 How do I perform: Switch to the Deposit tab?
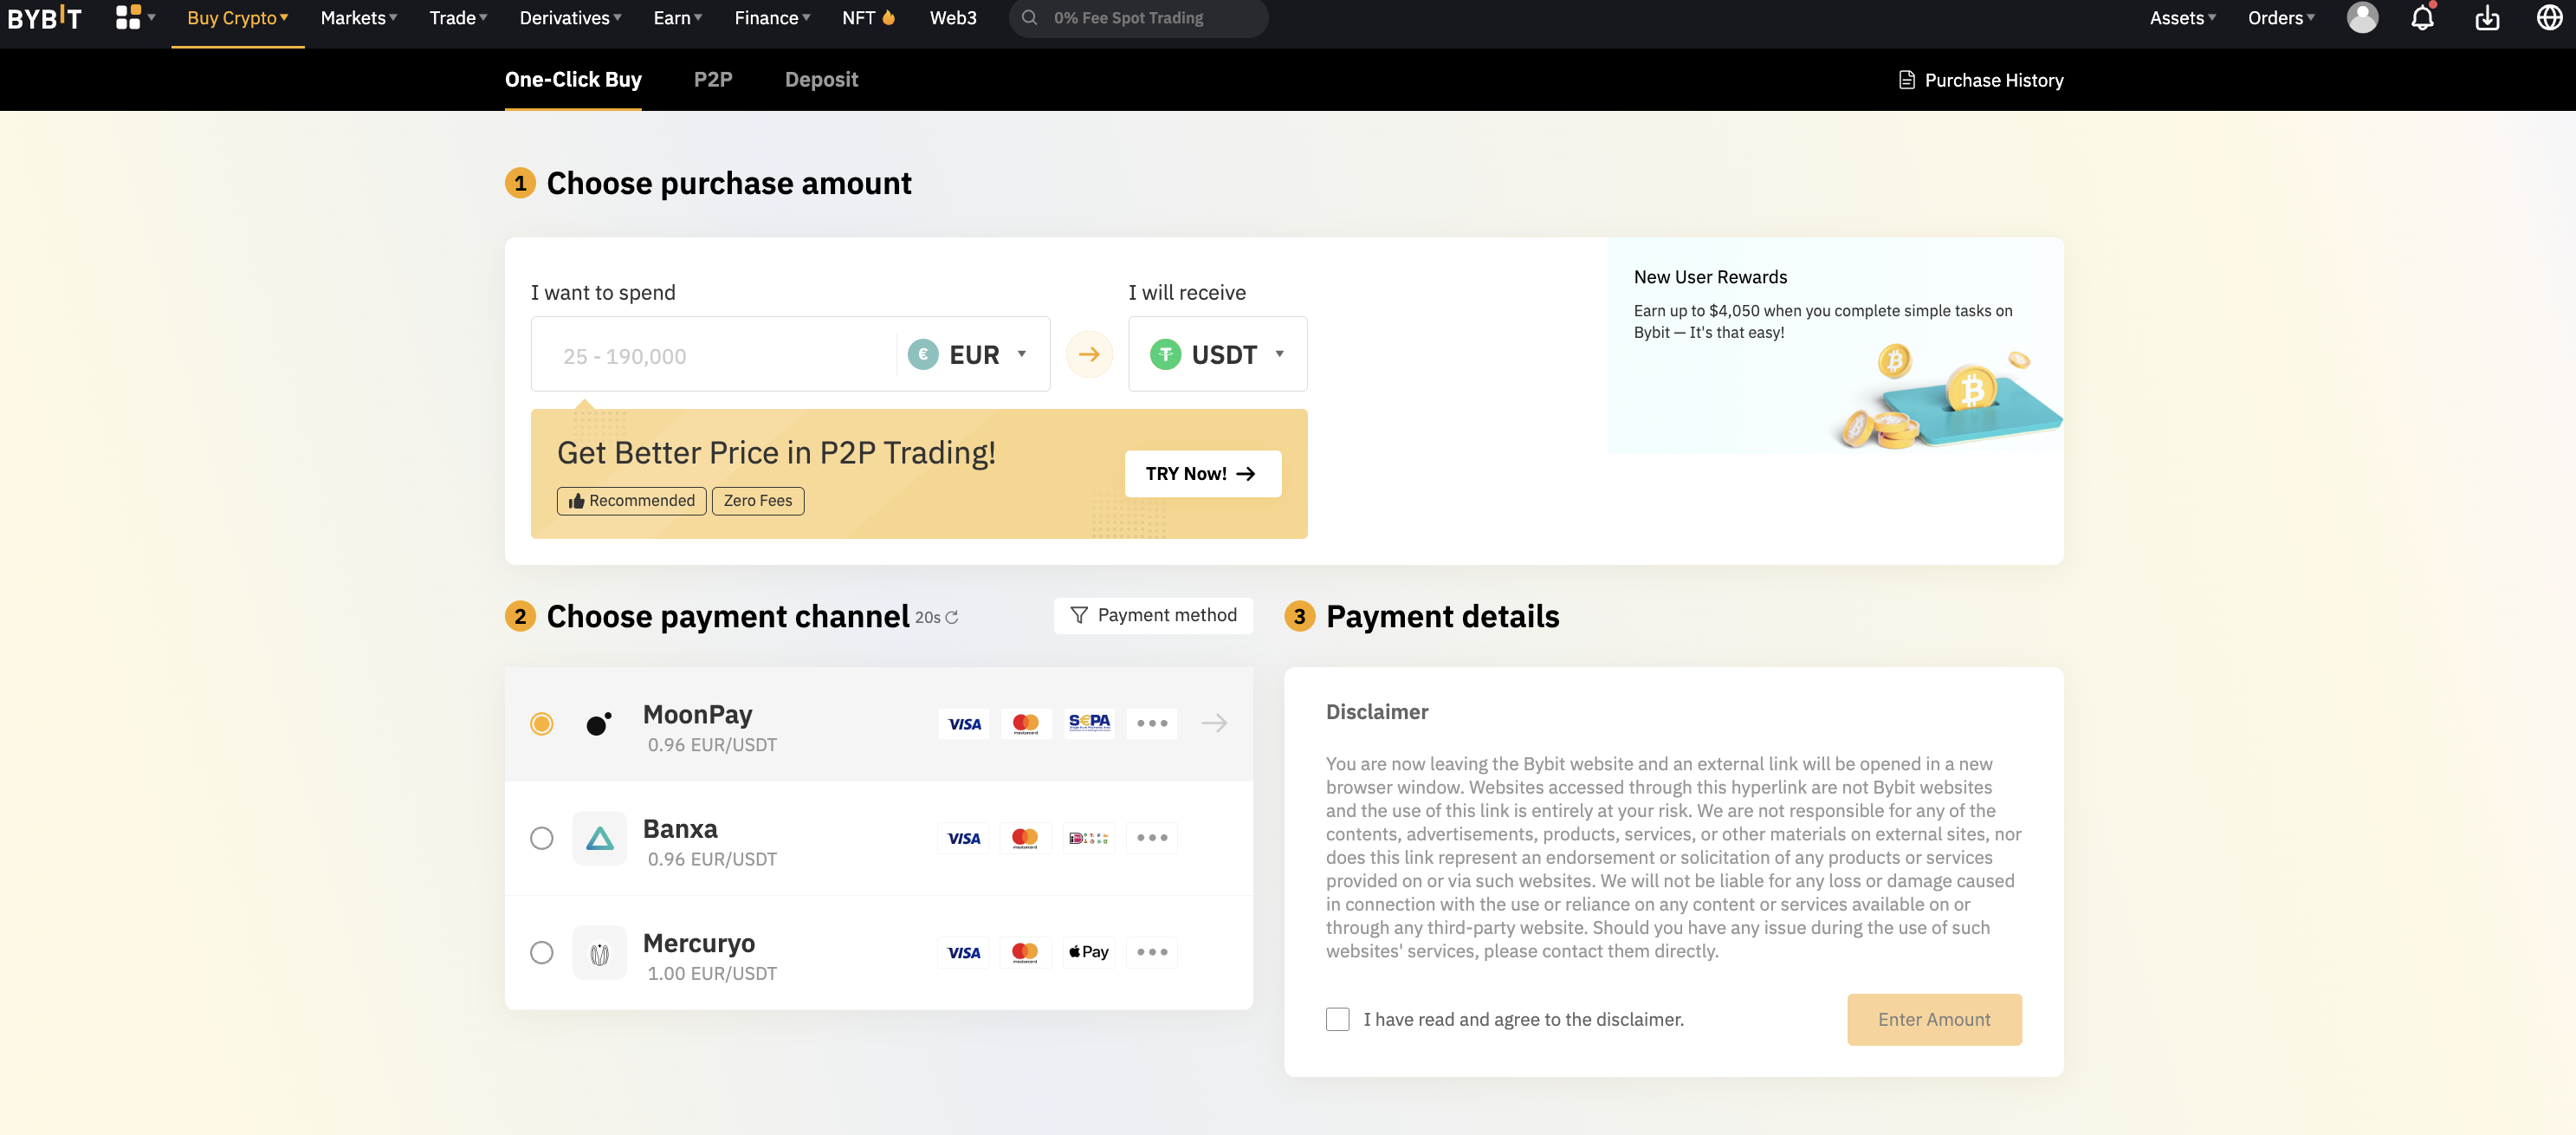[821, 80]
